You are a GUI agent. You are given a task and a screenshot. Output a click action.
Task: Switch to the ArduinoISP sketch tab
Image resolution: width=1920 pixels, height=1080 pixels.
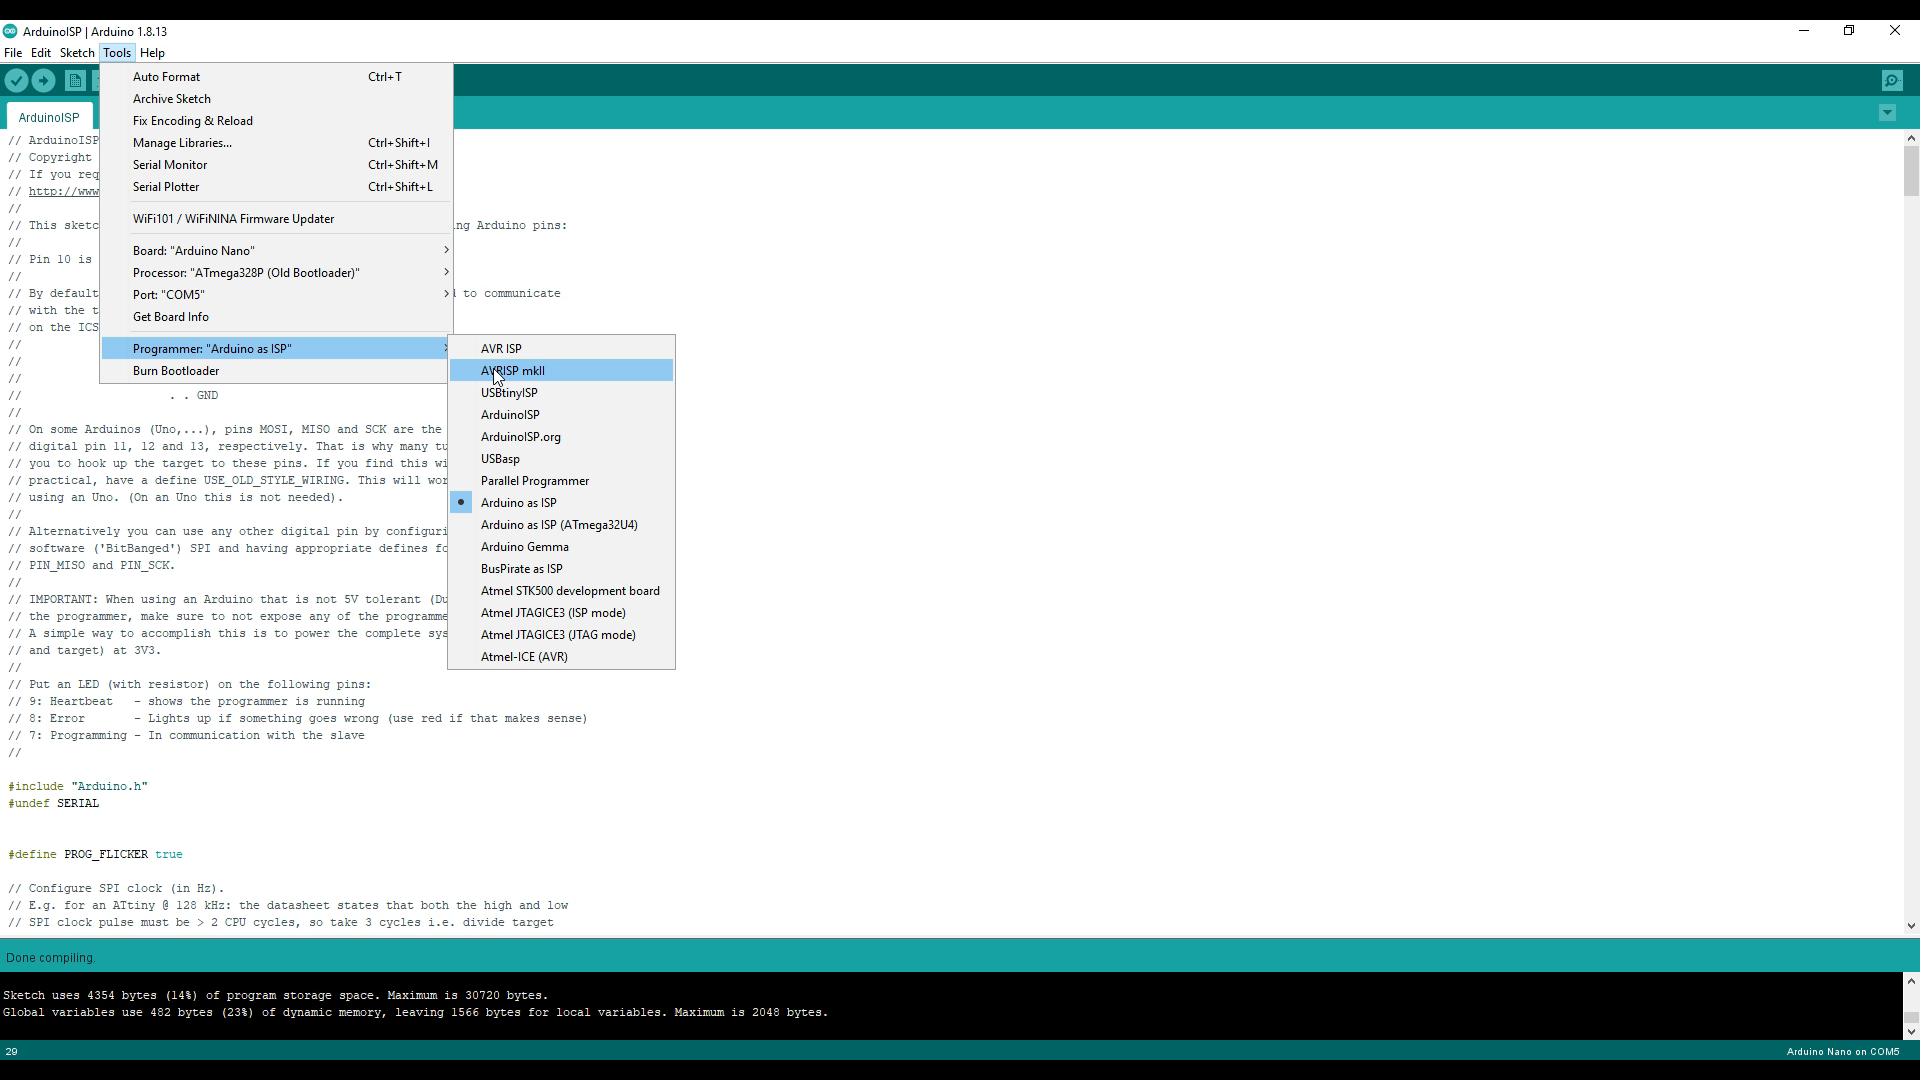pyautogui.click(x=49, y=118)
